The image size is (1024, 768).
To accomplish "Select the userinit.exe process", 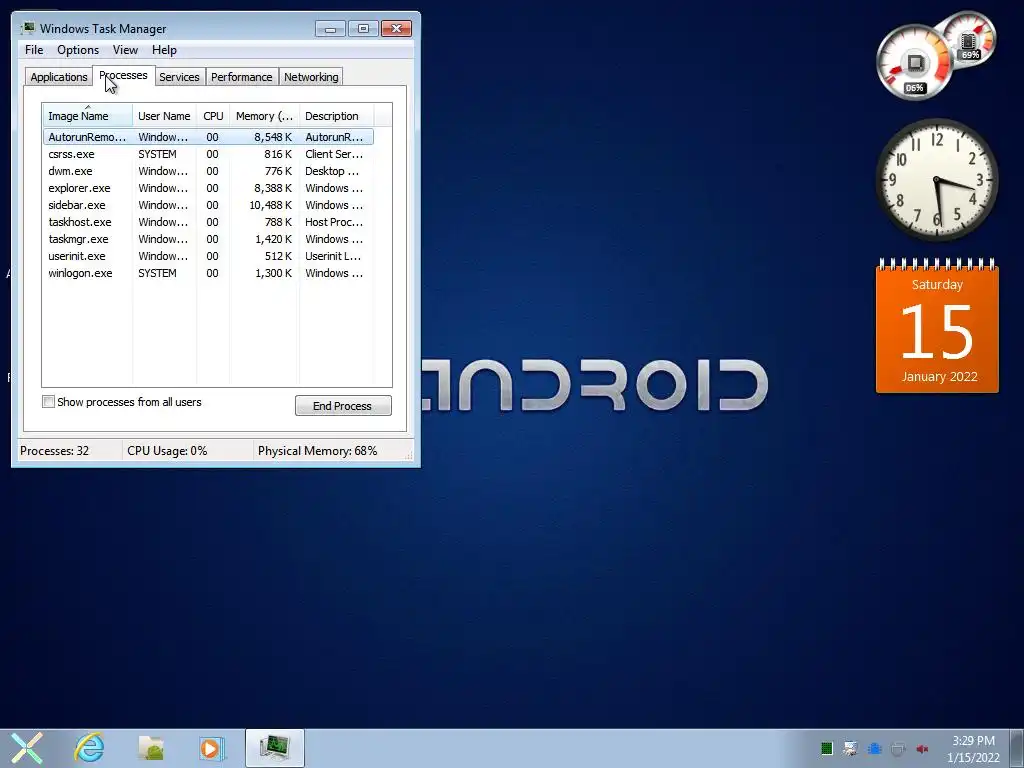I will [208, 256].
